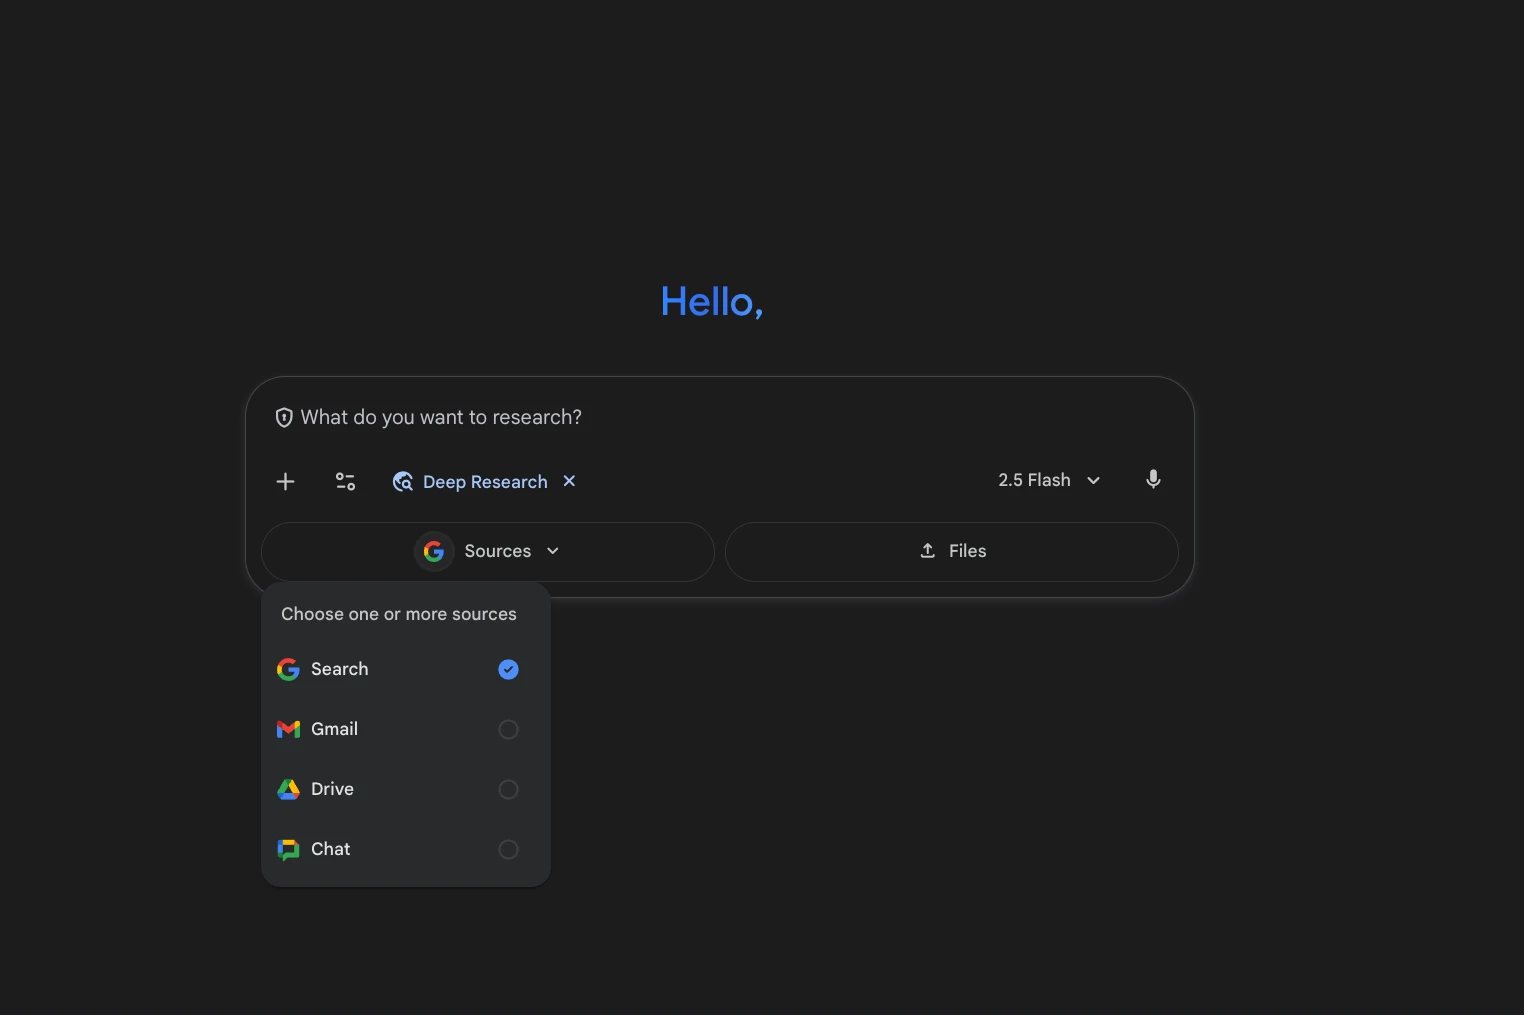Collapse the Sources dropdown chevron

pos(553,551)
